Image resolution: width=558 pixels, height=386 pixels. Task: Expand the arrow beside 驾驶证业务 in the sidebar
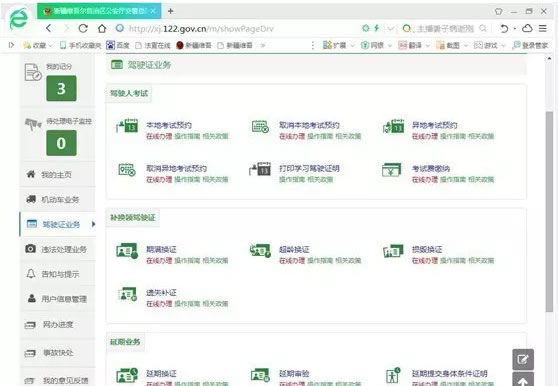[93, 224]
